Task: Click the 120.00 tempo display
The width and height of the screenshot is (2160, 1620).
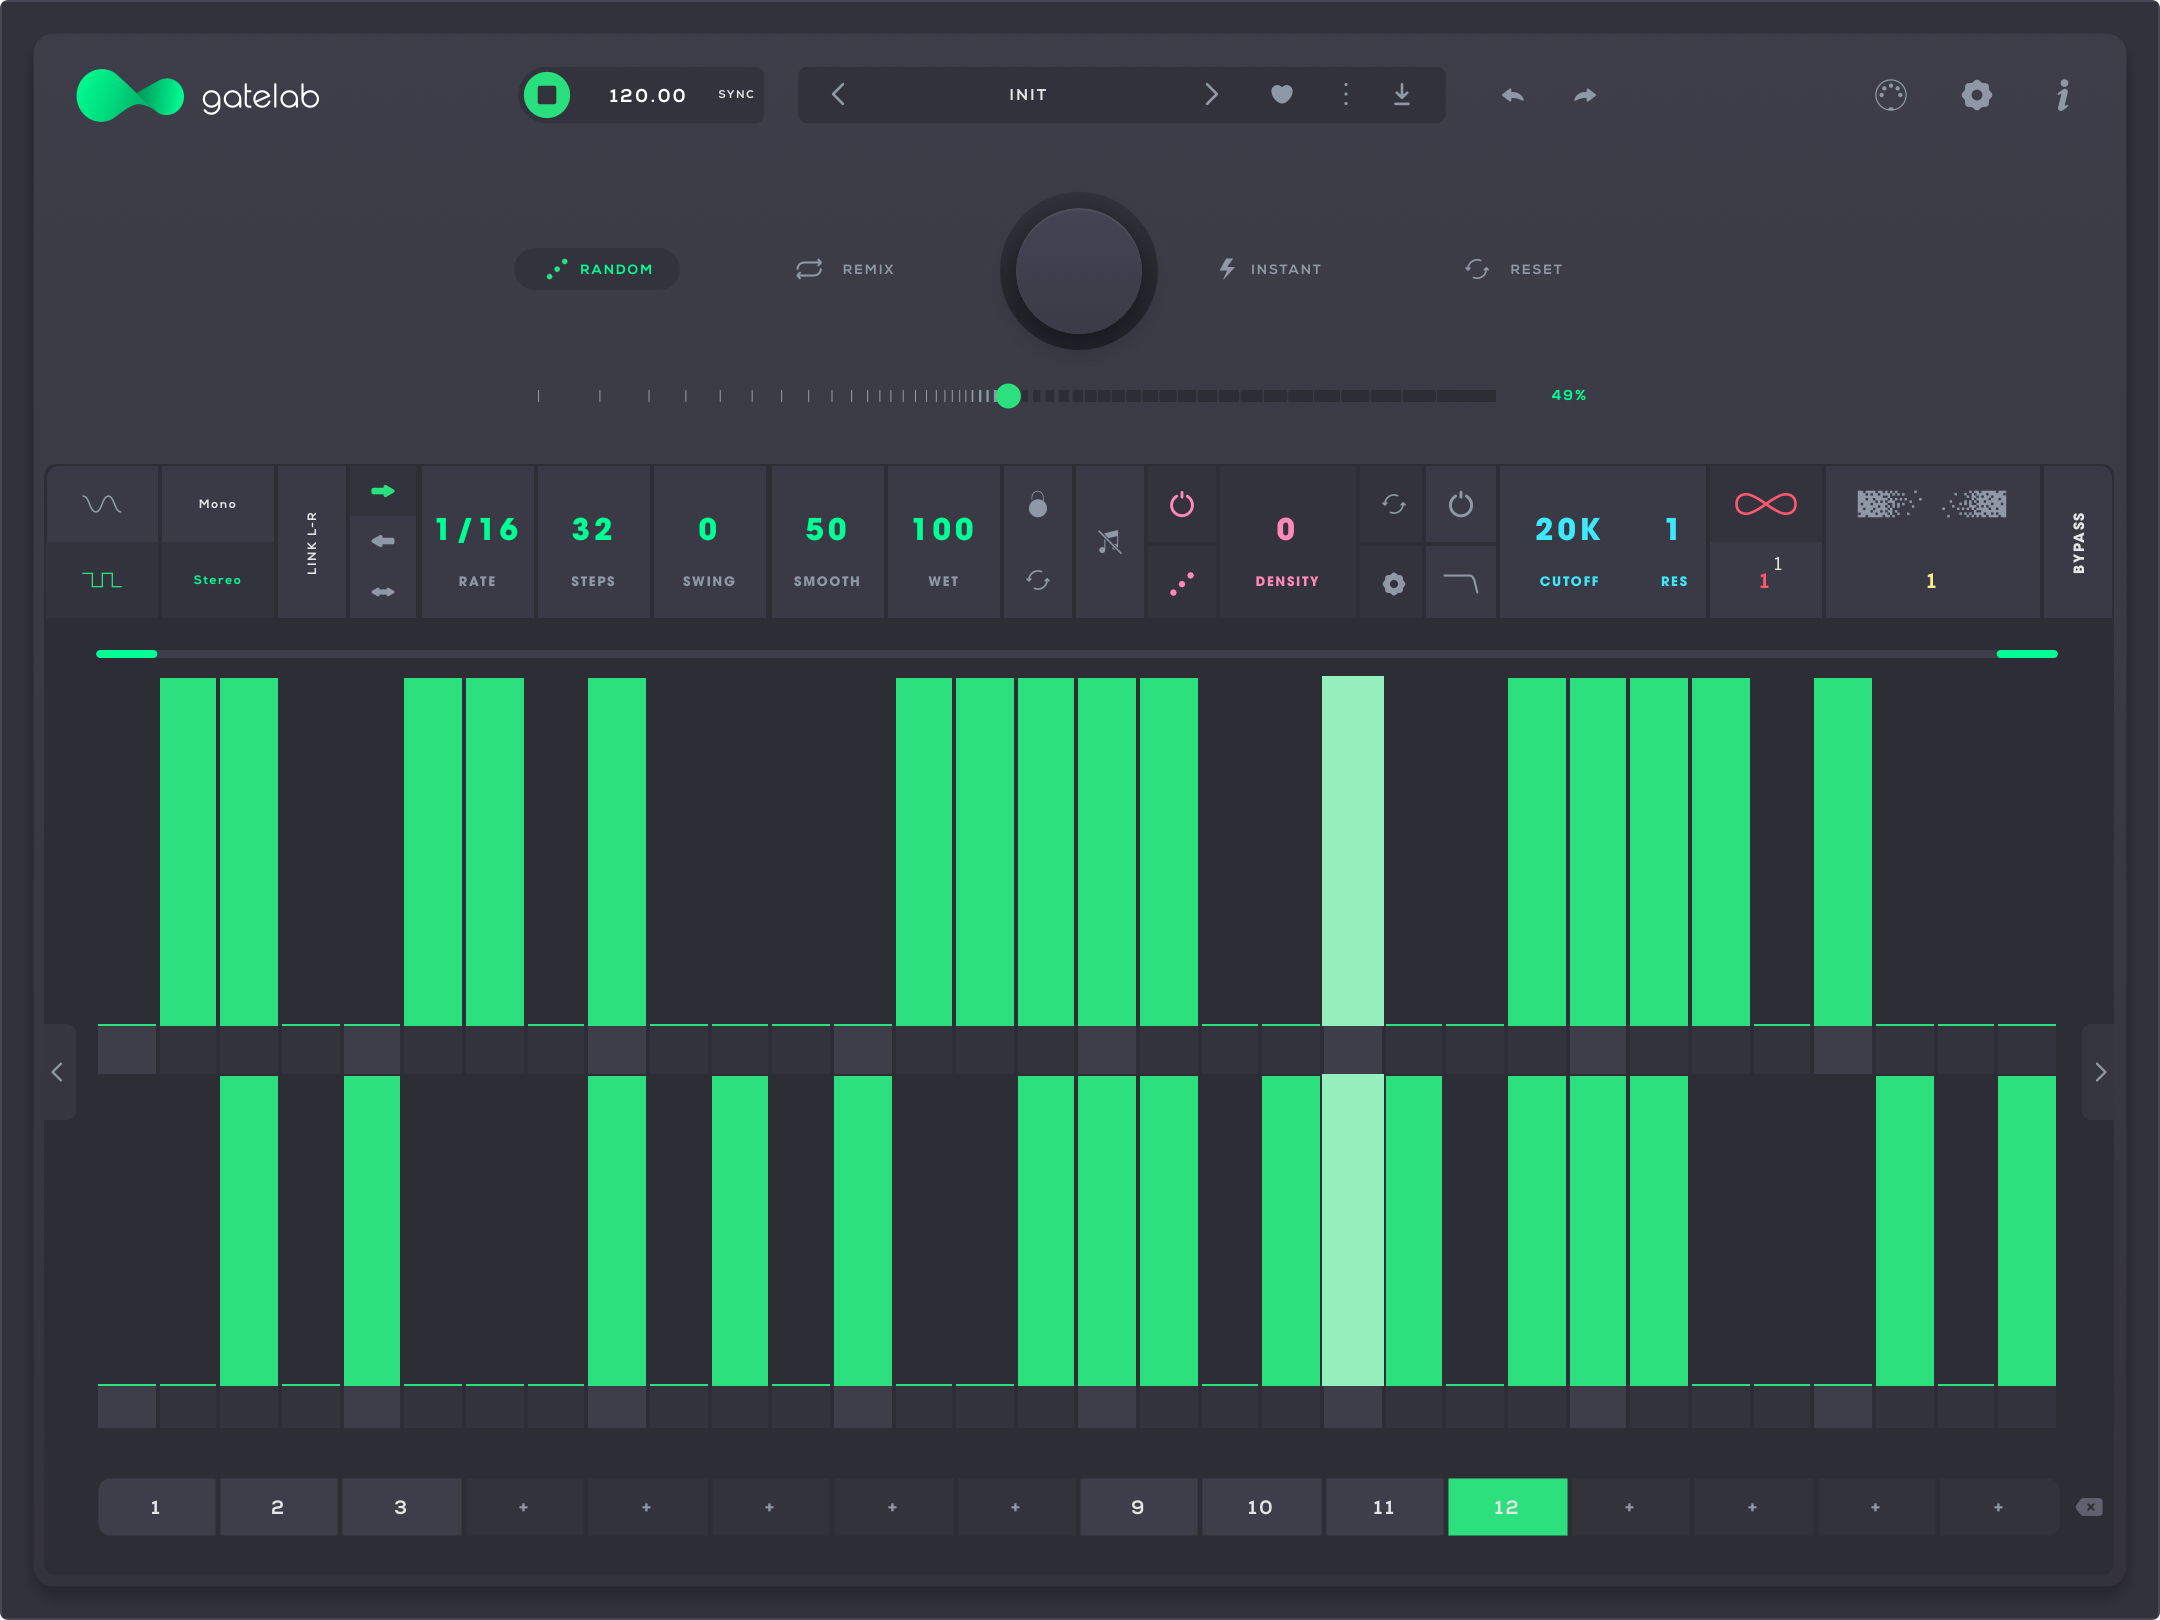Action: point(646,94)
